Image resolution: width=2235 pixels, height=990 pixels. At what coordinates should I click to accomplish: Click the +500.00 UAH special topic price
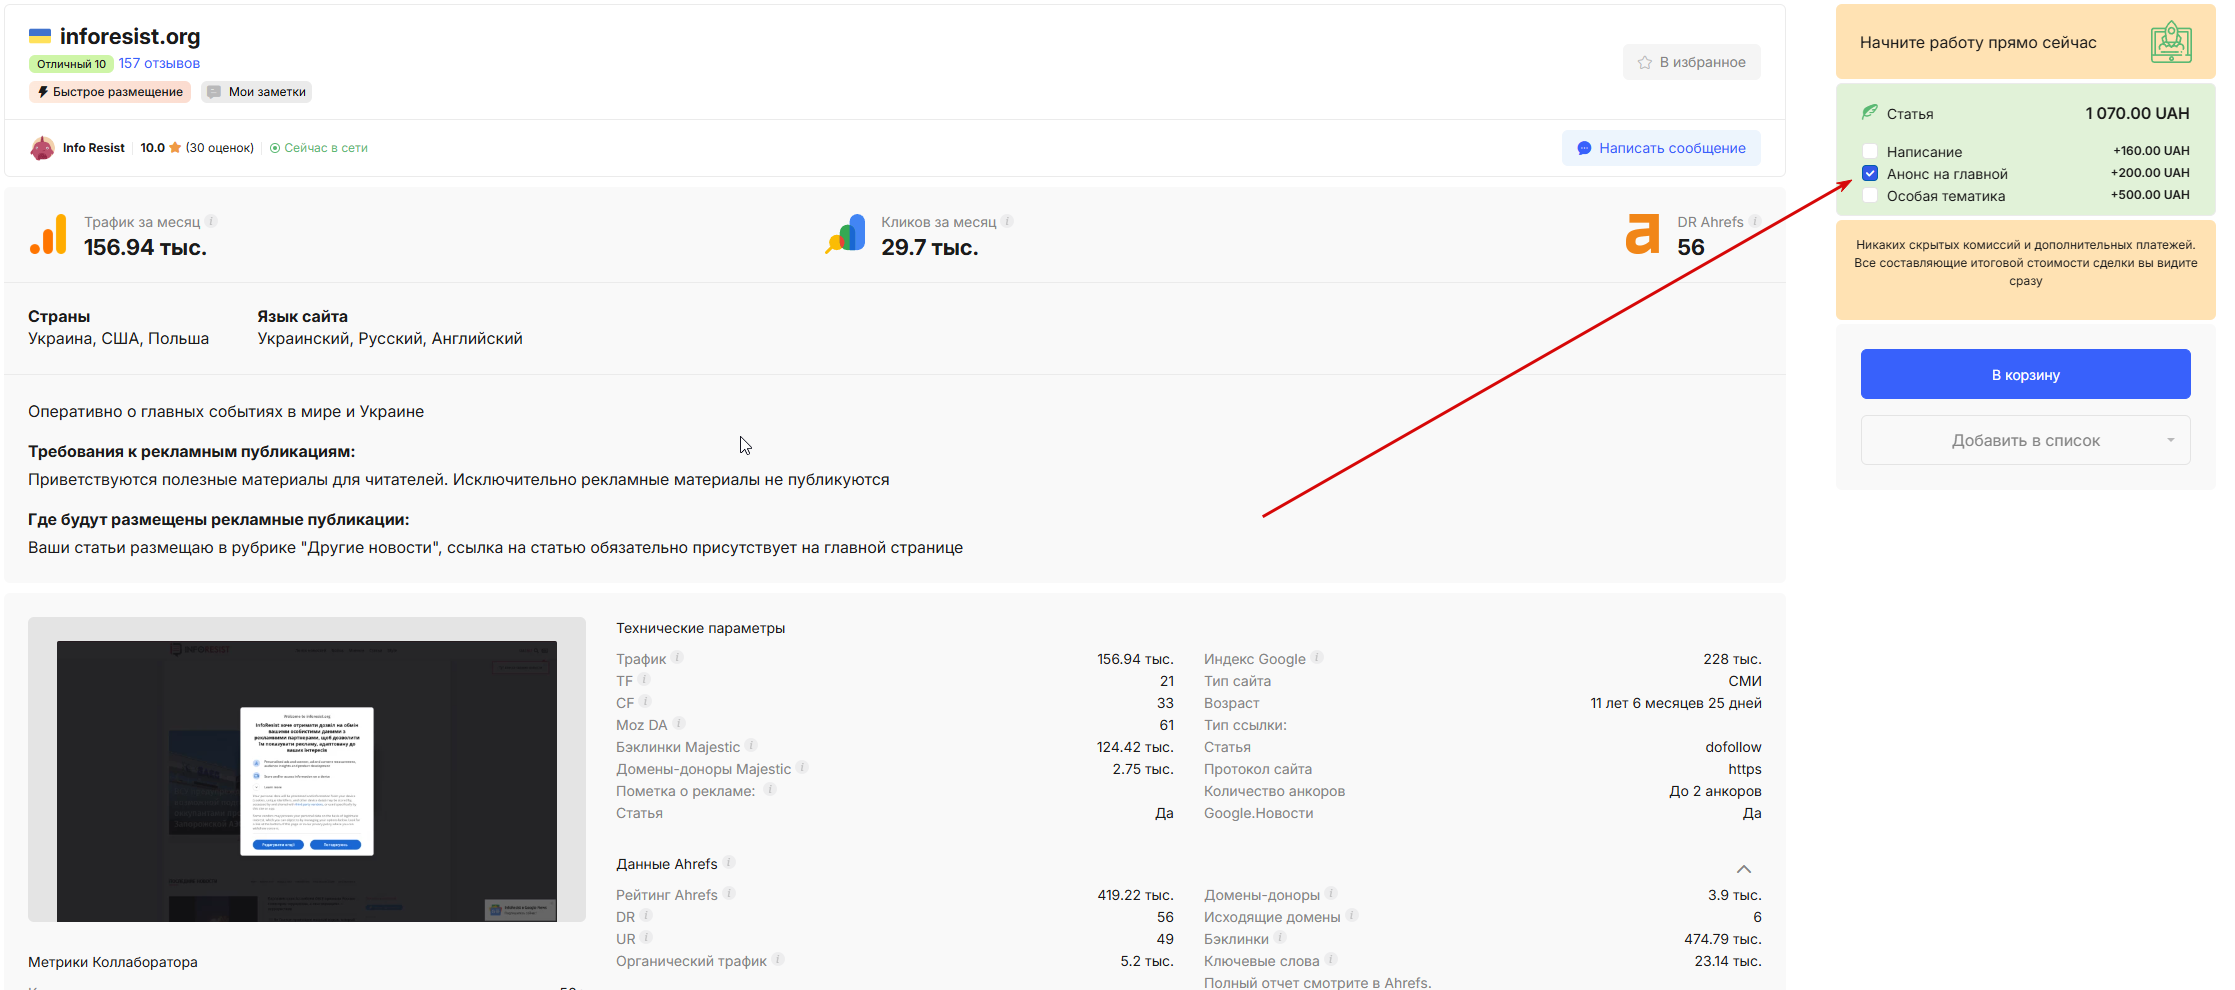[x=2150, y=195]
